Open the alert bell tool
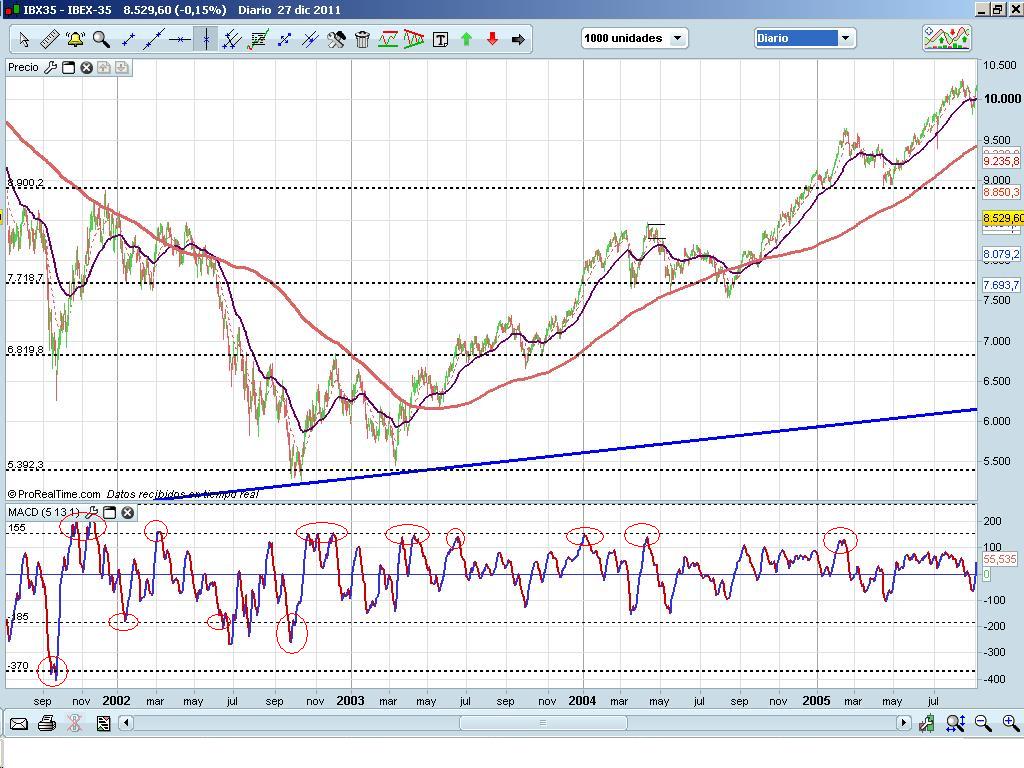This screenshot has width=1024, height=768. [75, 39]
